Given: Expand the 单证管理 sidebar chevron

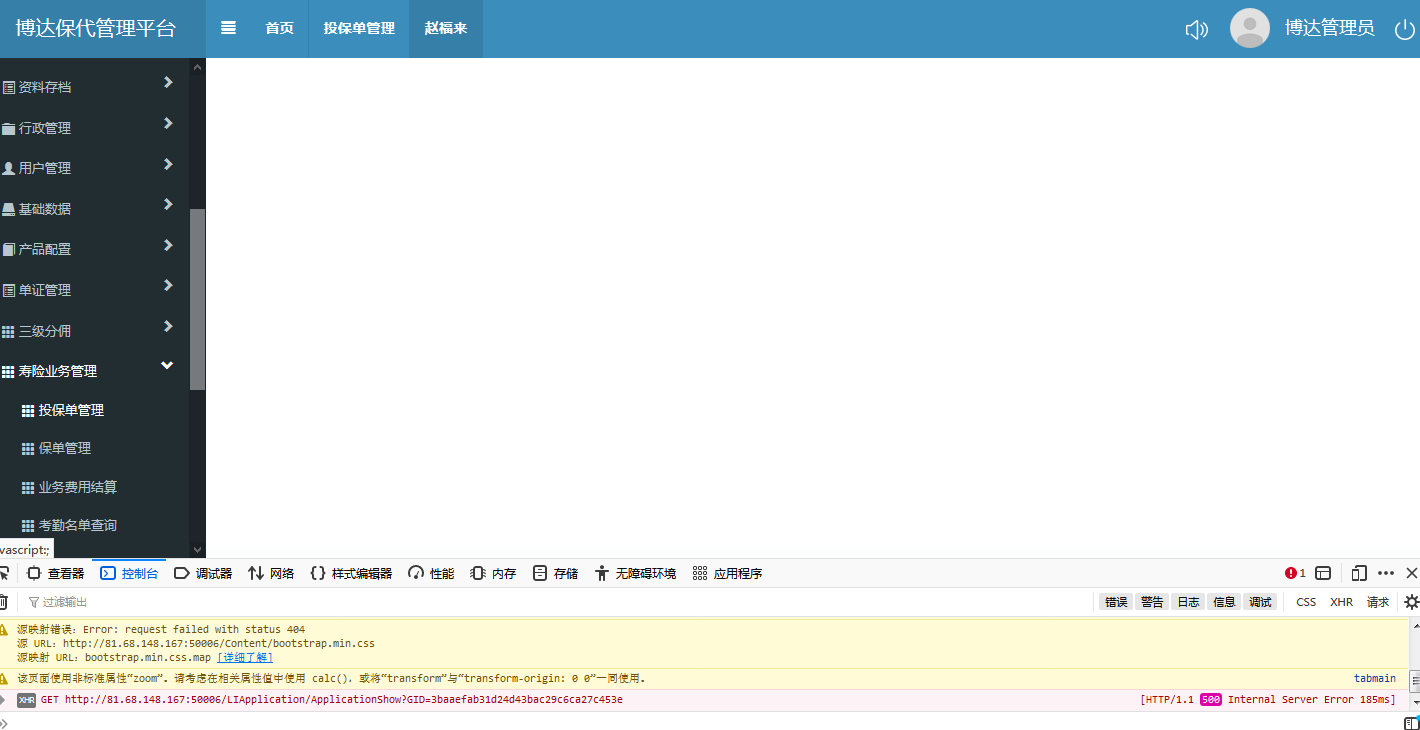Looking at the screenshot, I should (x=168, y=285).
